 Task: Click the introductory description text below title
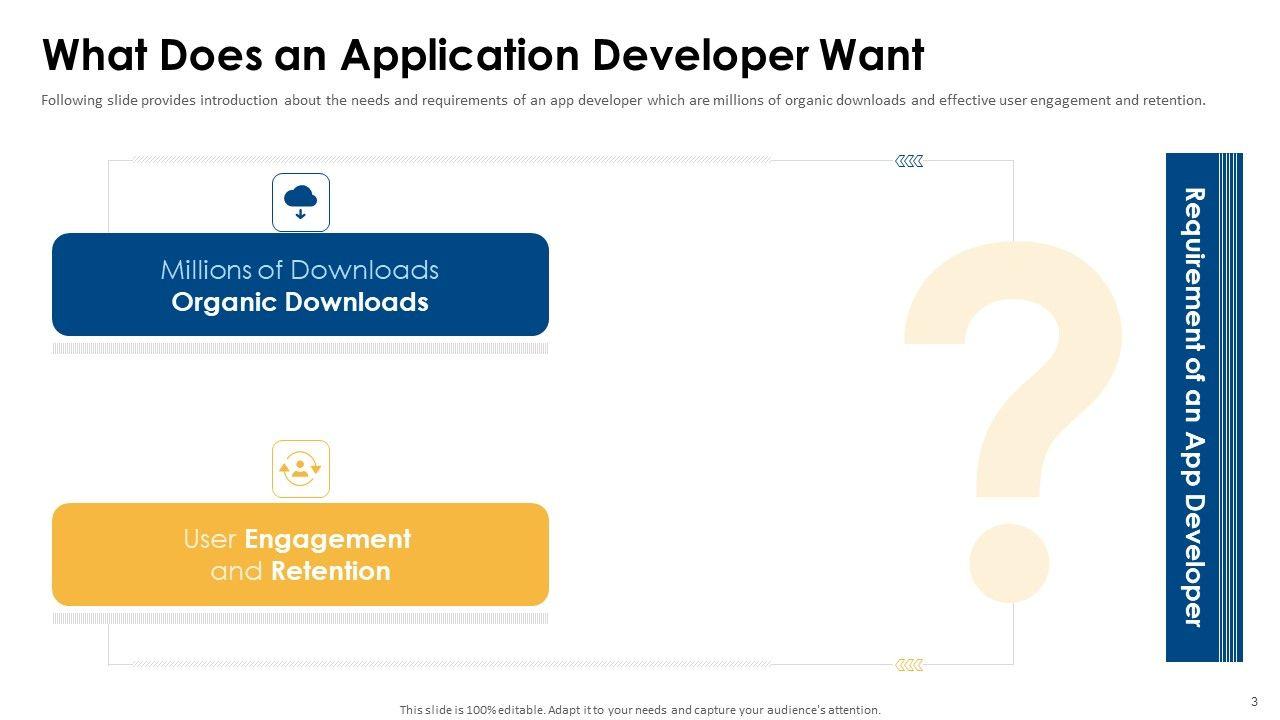(623, 101)
